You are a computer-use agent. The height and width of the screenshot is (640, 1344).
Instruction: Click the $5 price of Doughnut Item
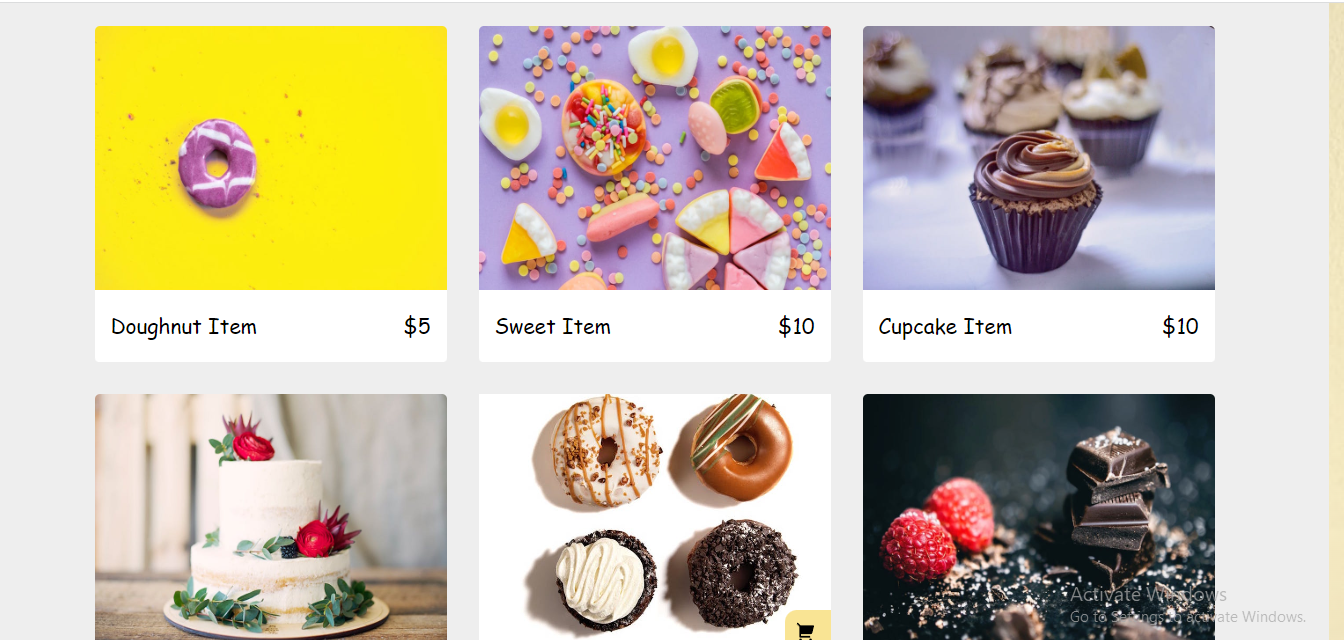(x=417, y=326)
